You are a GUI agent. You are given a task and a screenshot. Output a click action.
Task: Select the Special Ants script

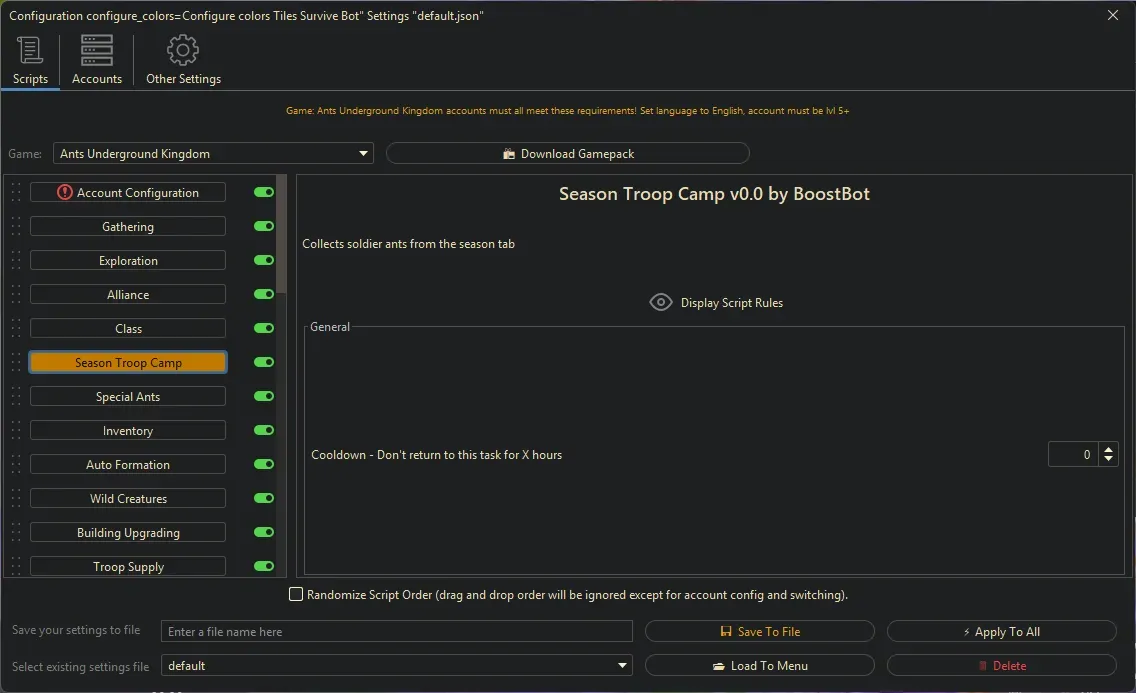coord(128,397)
